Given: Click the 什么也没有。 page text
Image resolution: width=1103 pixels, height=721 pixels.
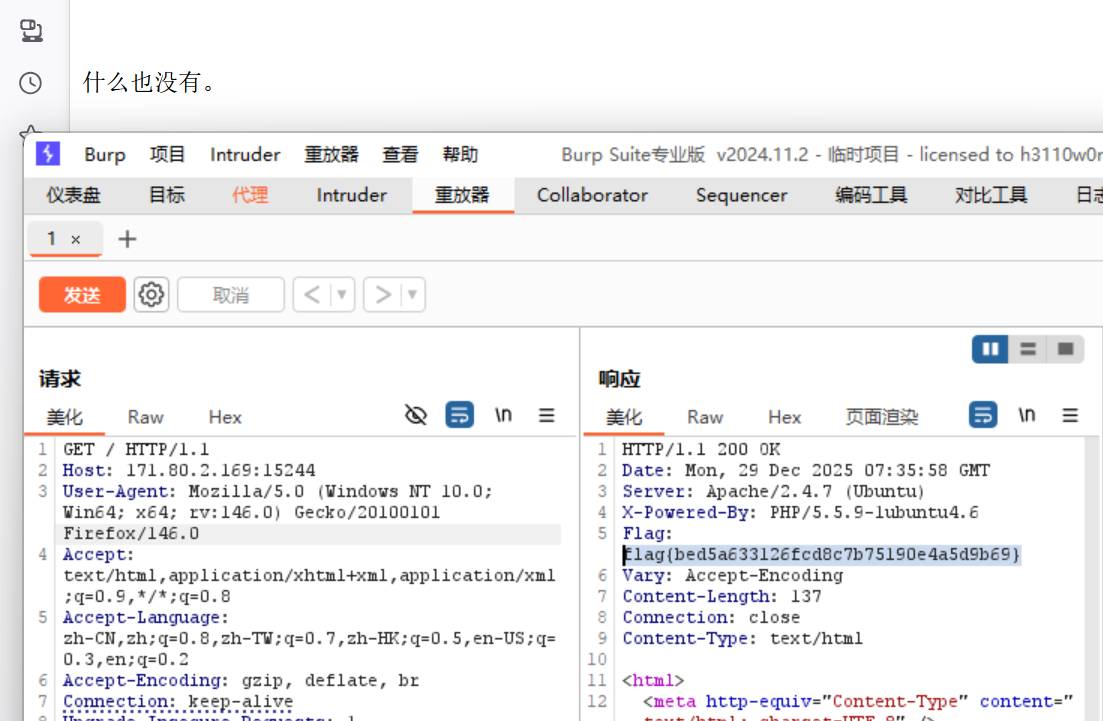Looking at the screenshot, I should coord(151,82).
